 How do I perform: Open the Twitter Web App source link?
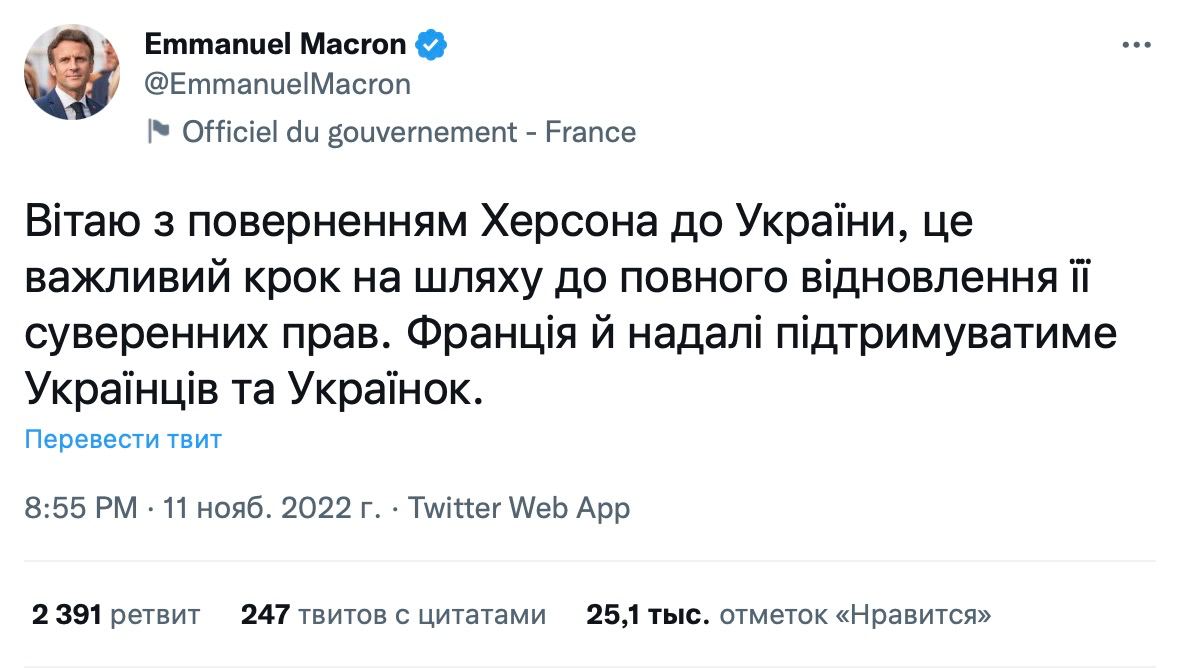520,508
